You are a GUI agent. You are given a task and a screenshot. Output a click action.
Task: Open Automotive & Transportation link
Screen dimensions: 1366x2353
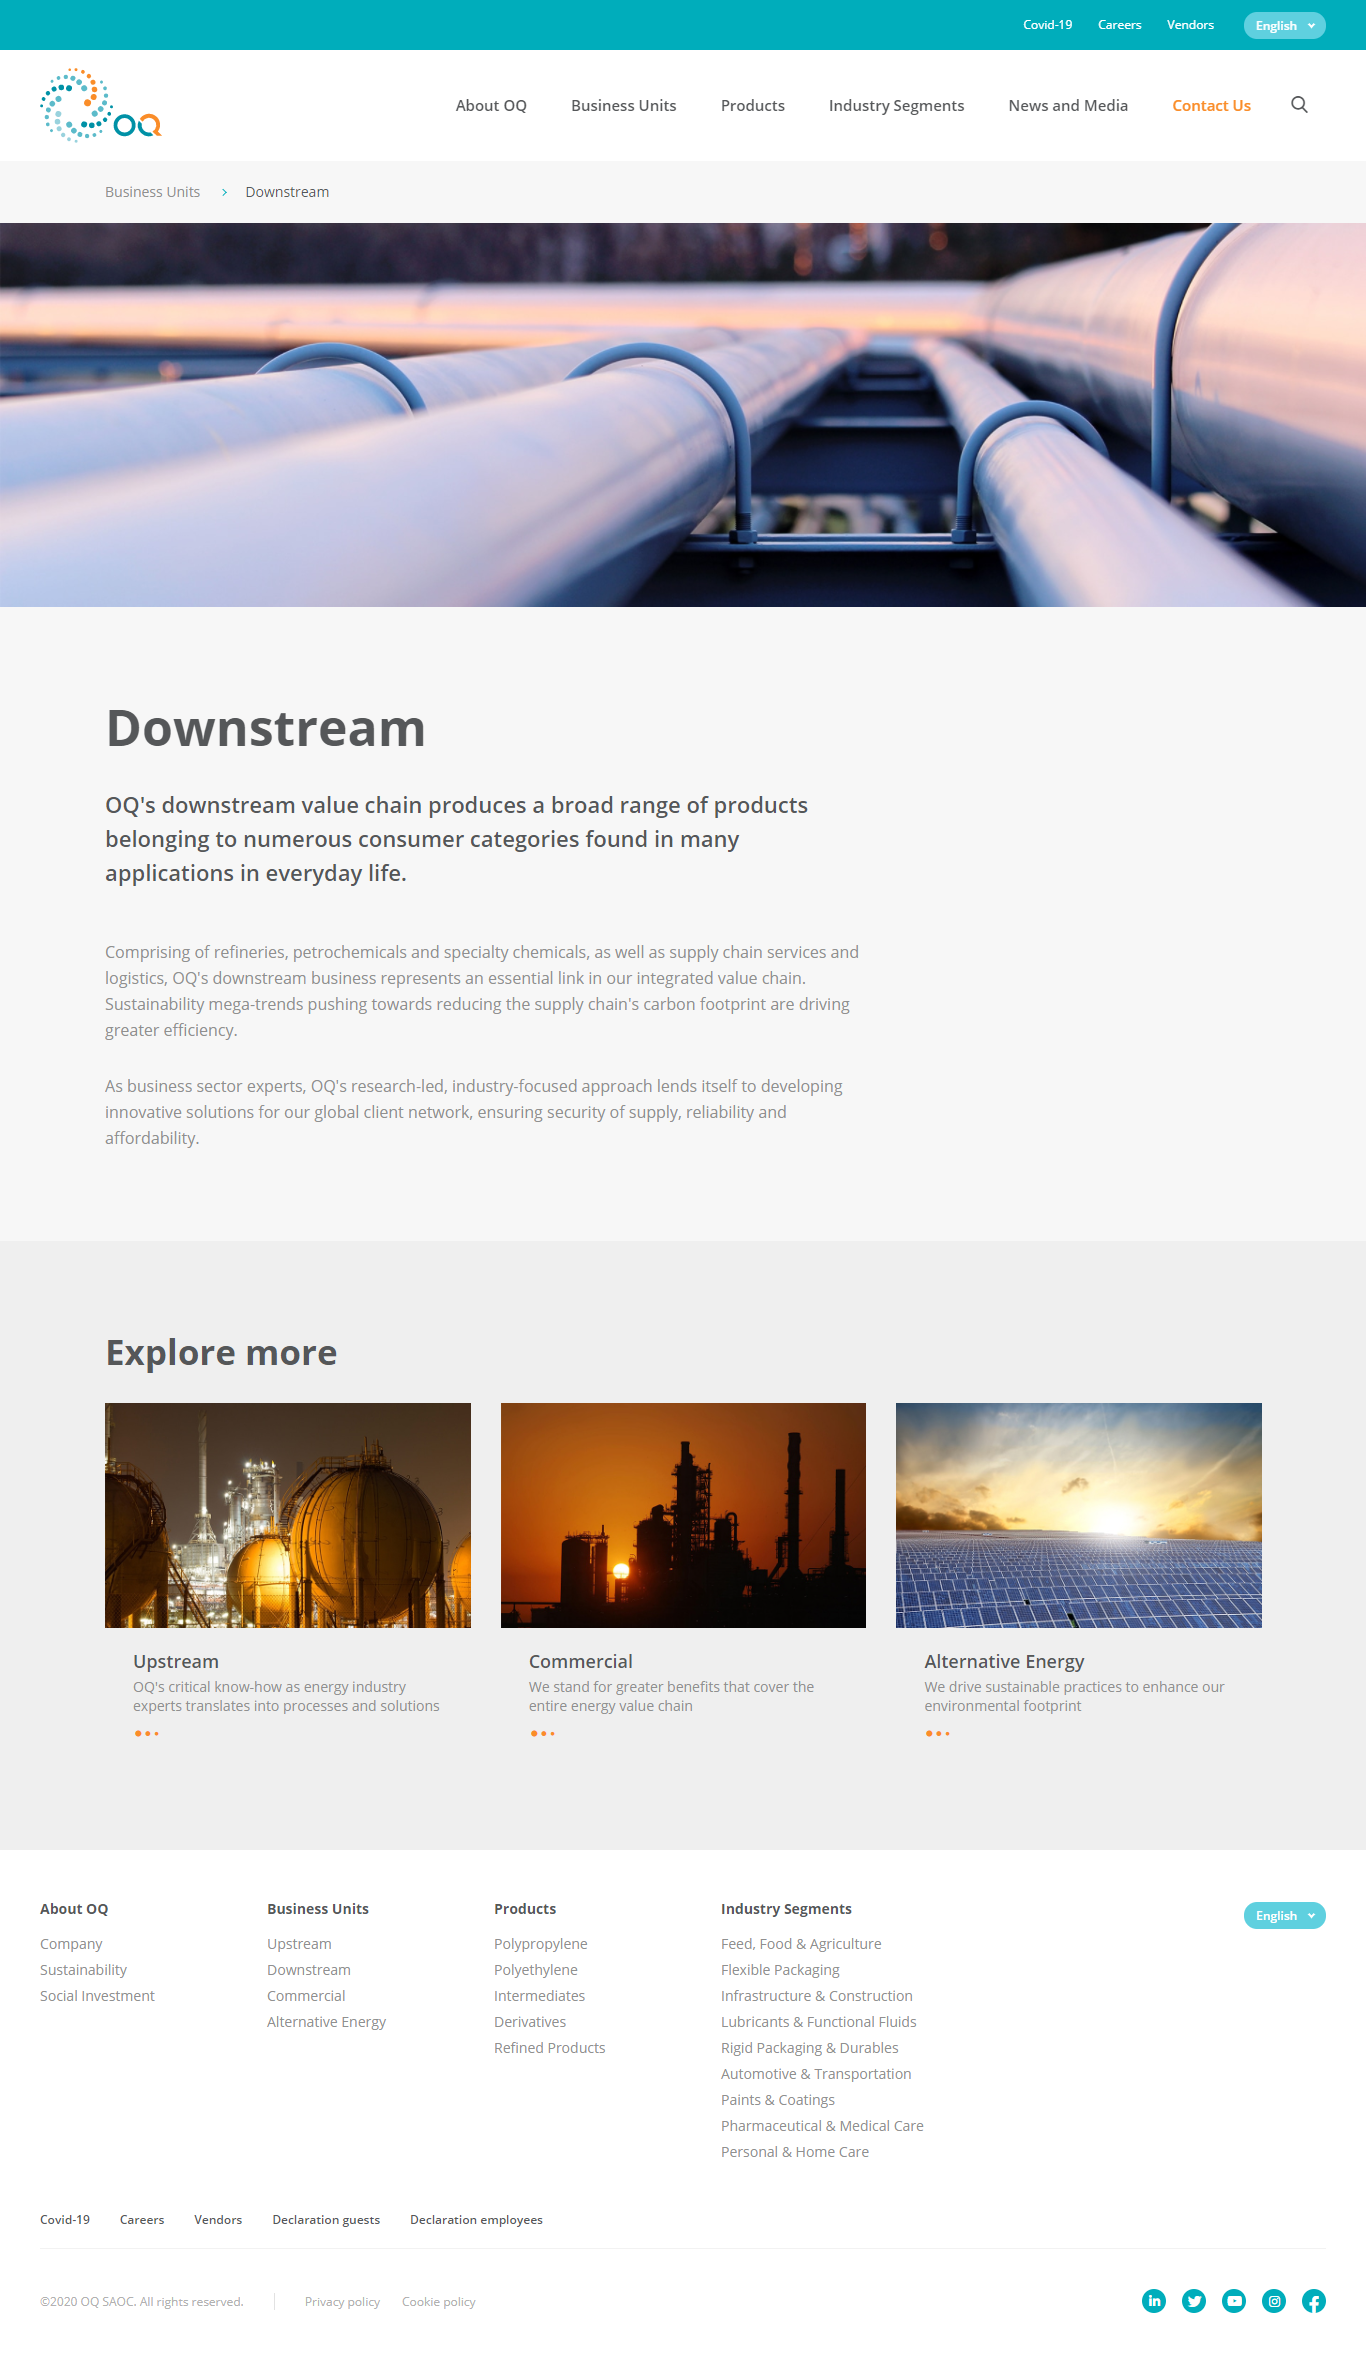click(x=816, y=2074)
